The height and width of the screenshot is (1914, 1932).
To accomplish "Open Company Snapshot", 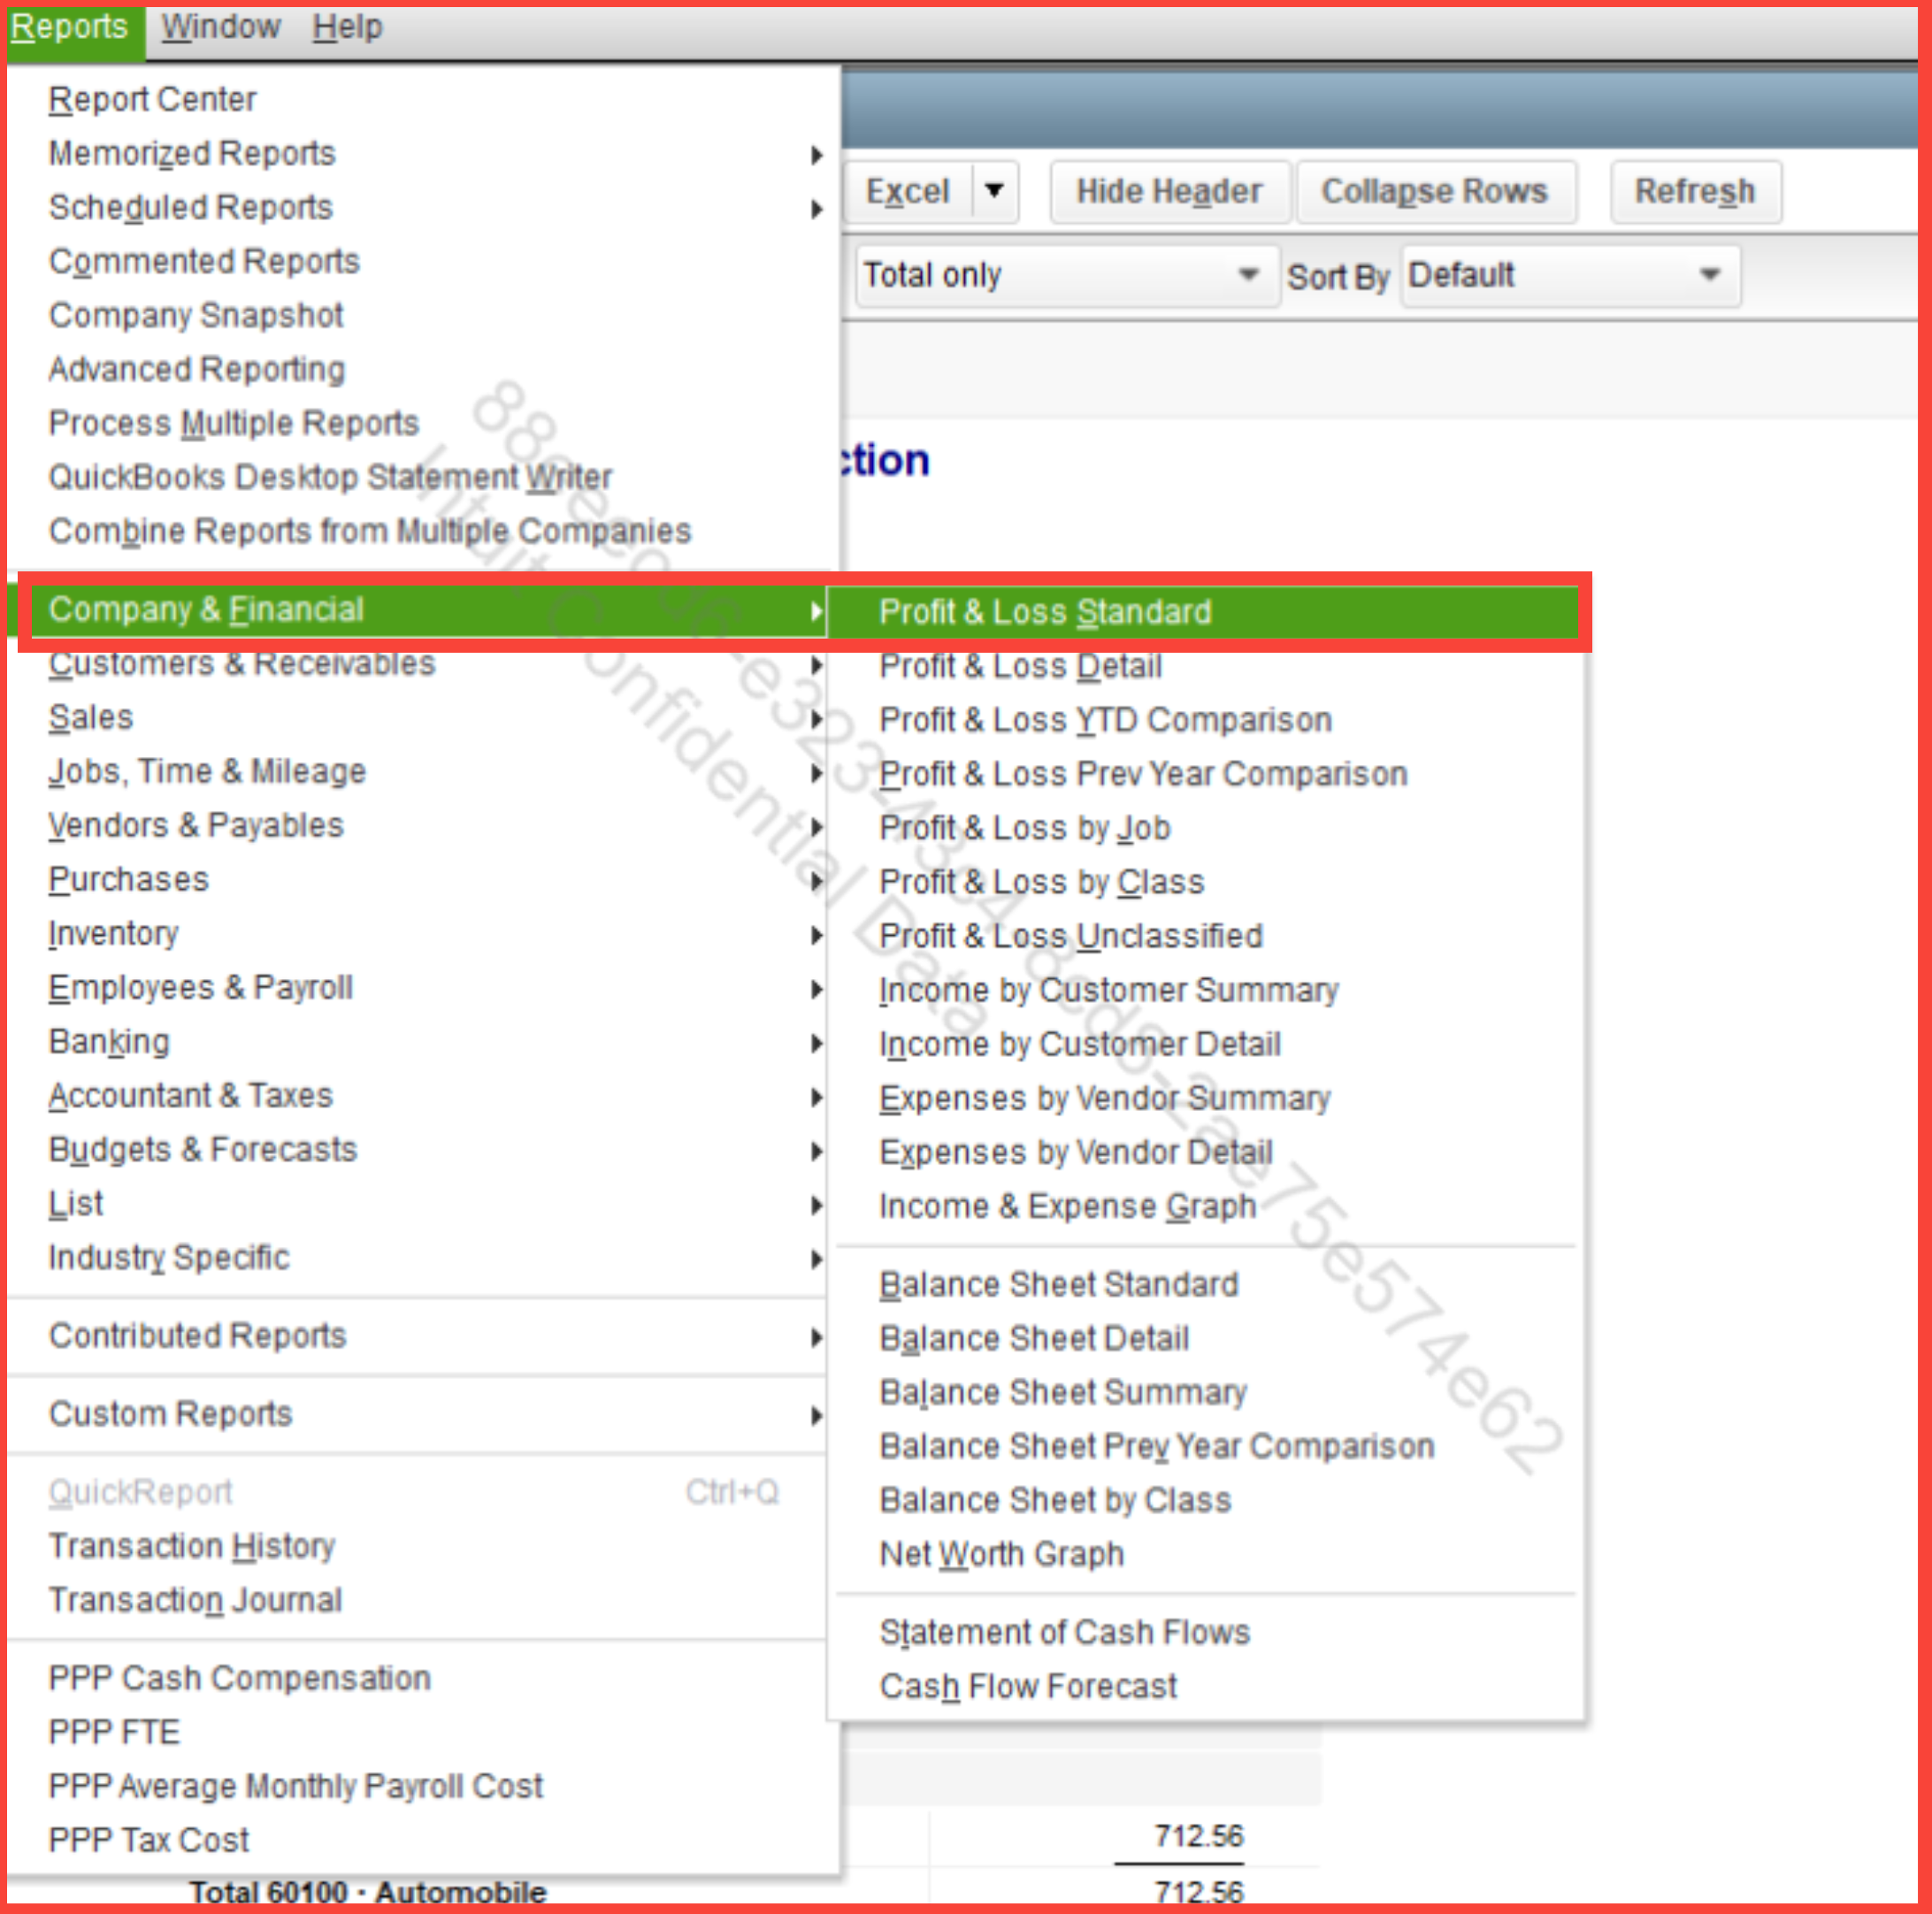I will (196, 315).
